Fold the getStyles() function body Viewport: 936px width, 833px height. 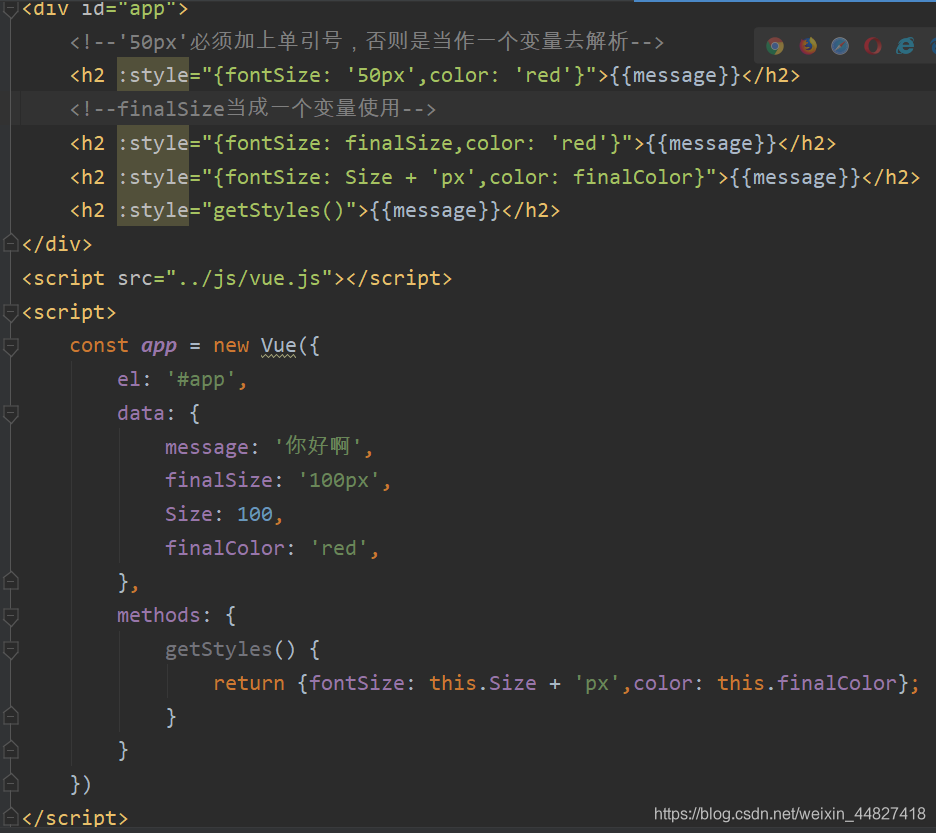pyautogui.click(x=11, y=649)
